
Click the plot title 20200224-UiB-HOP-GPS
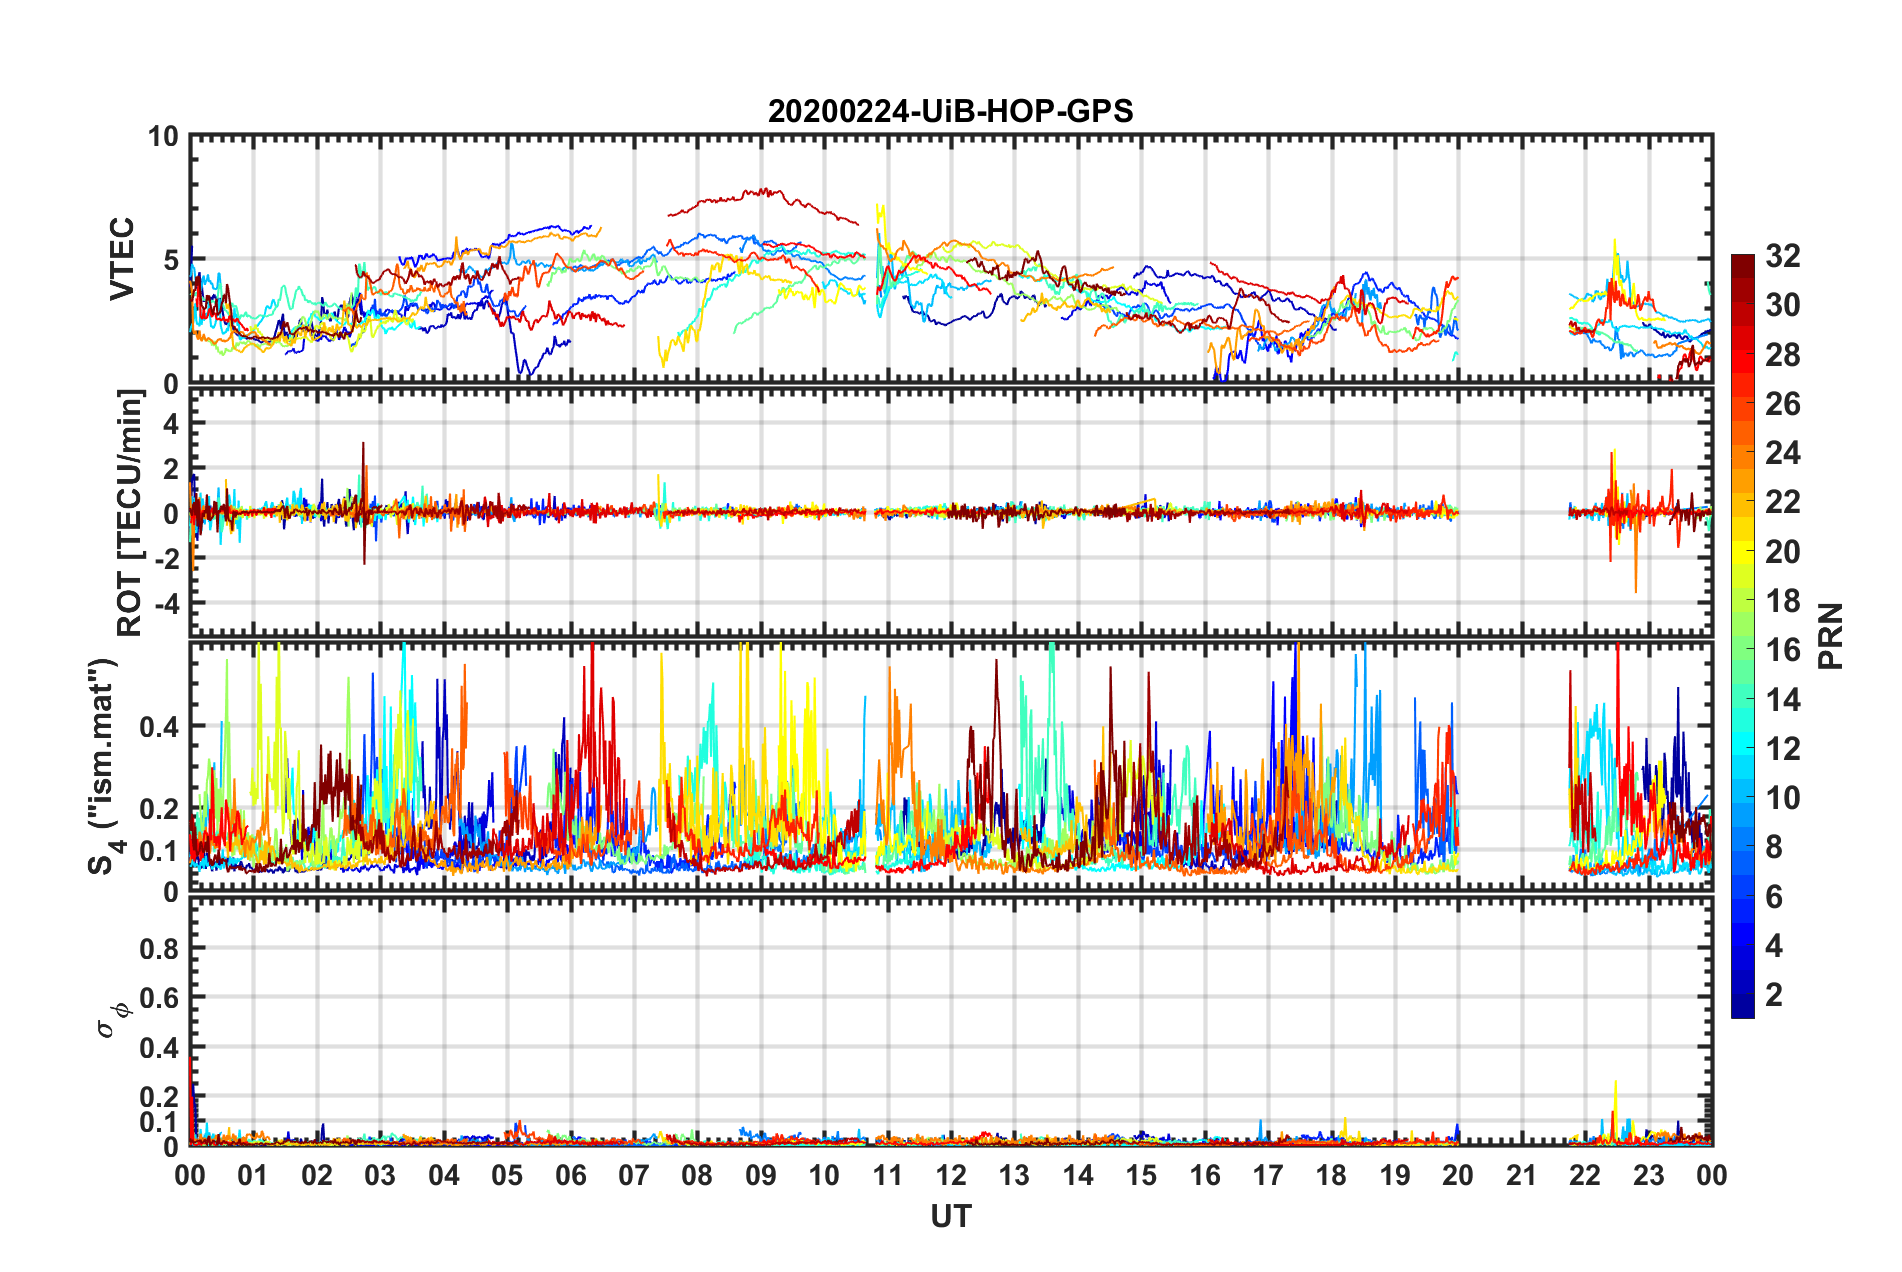pos(950,111)
